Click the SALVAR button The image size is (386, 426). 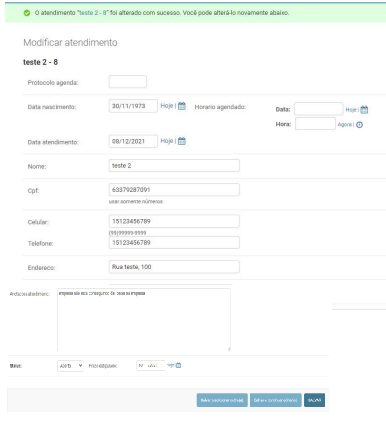coord(314,400)
